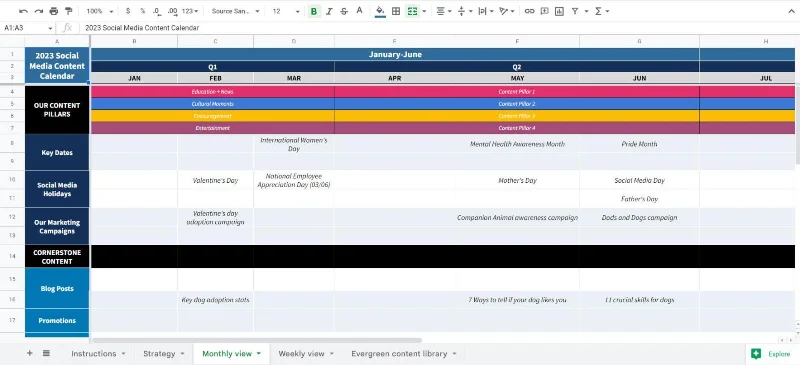Undo the last action

click(x=23, y=11)
